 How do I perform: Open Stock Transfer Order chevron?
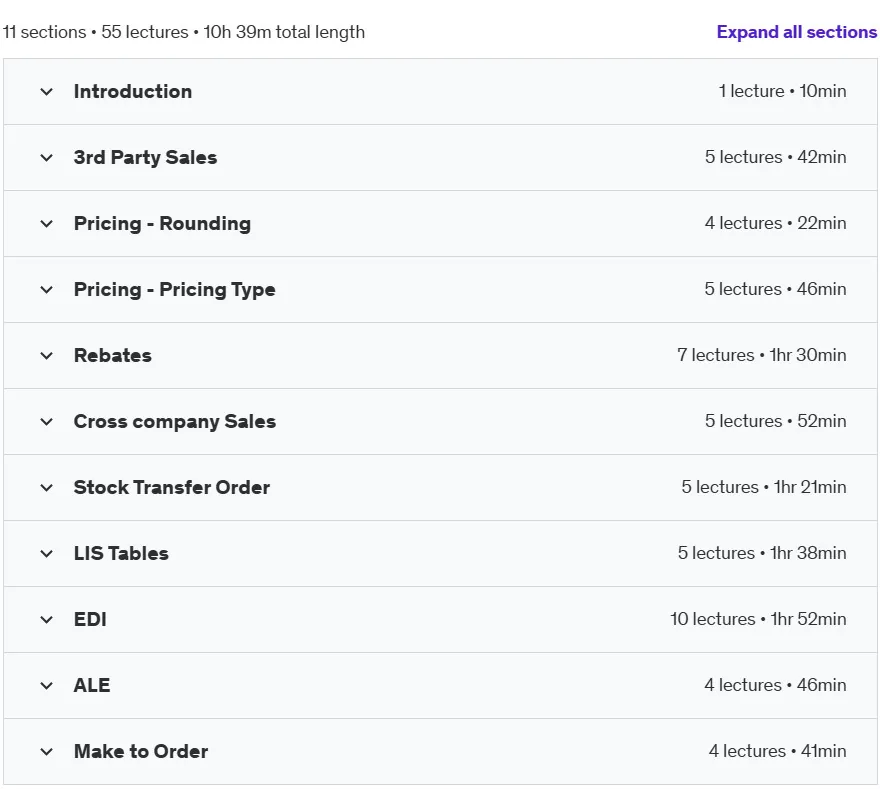point(47,487)
